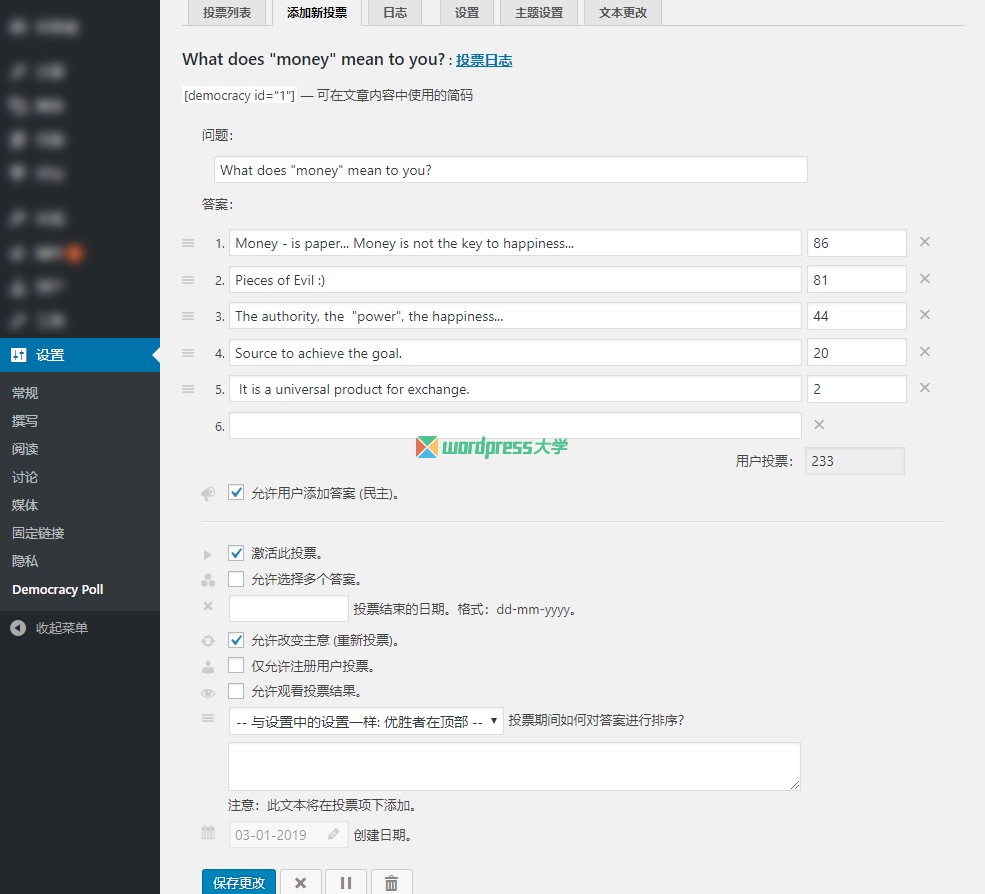Click the play icon beside 激活此投票
This screenshot has width=985, height=894.
[208, 555]
